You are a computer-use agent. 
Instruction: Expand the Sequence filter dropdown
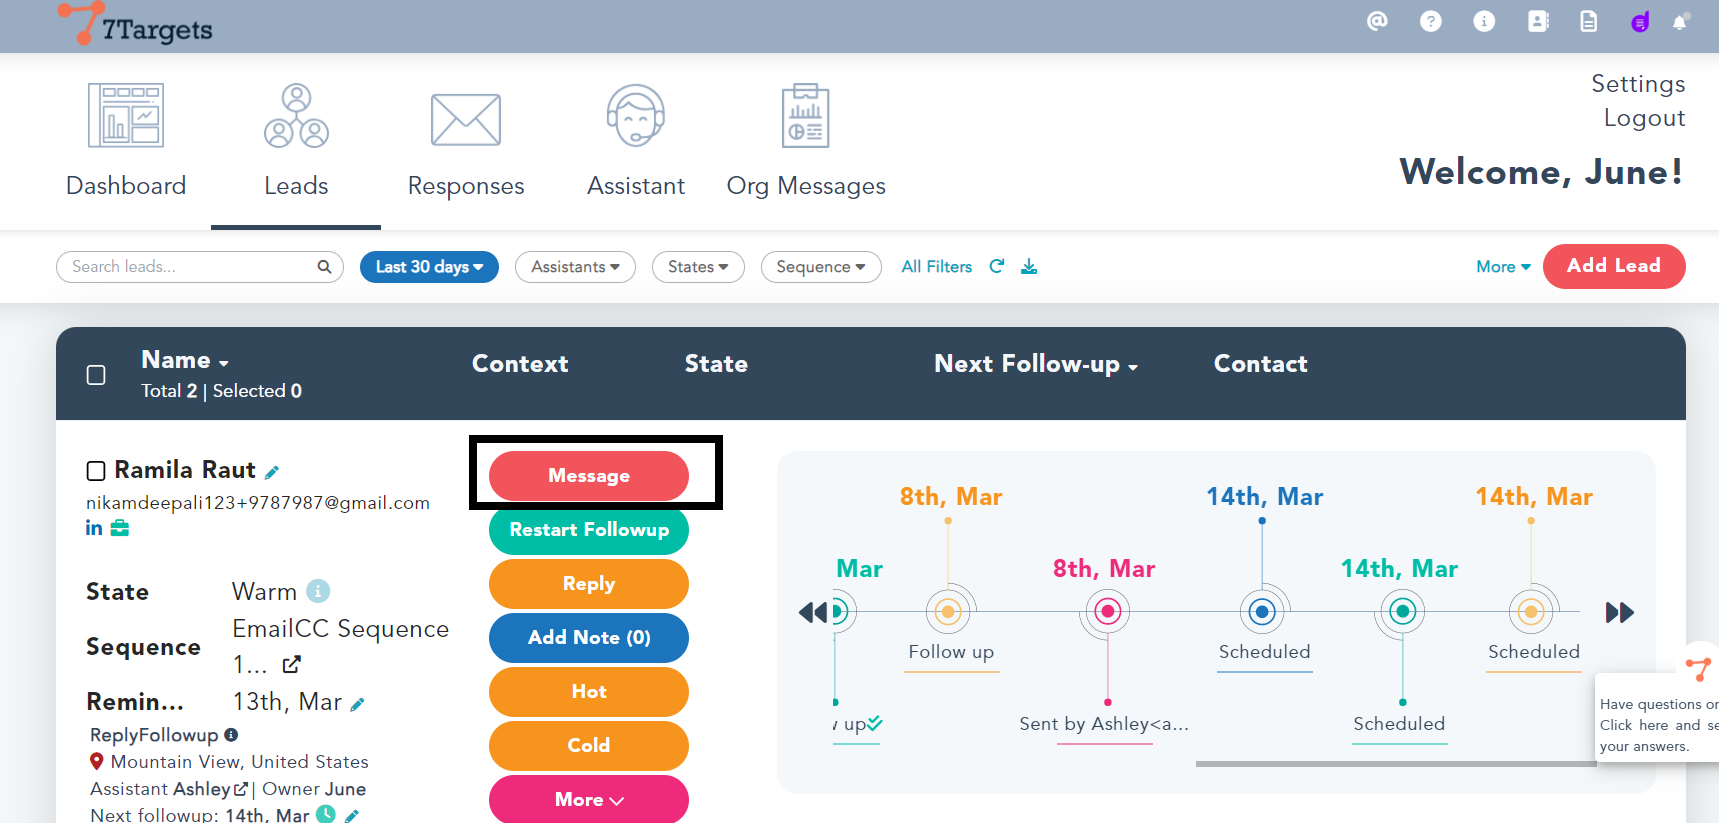(x=820, y=267)
